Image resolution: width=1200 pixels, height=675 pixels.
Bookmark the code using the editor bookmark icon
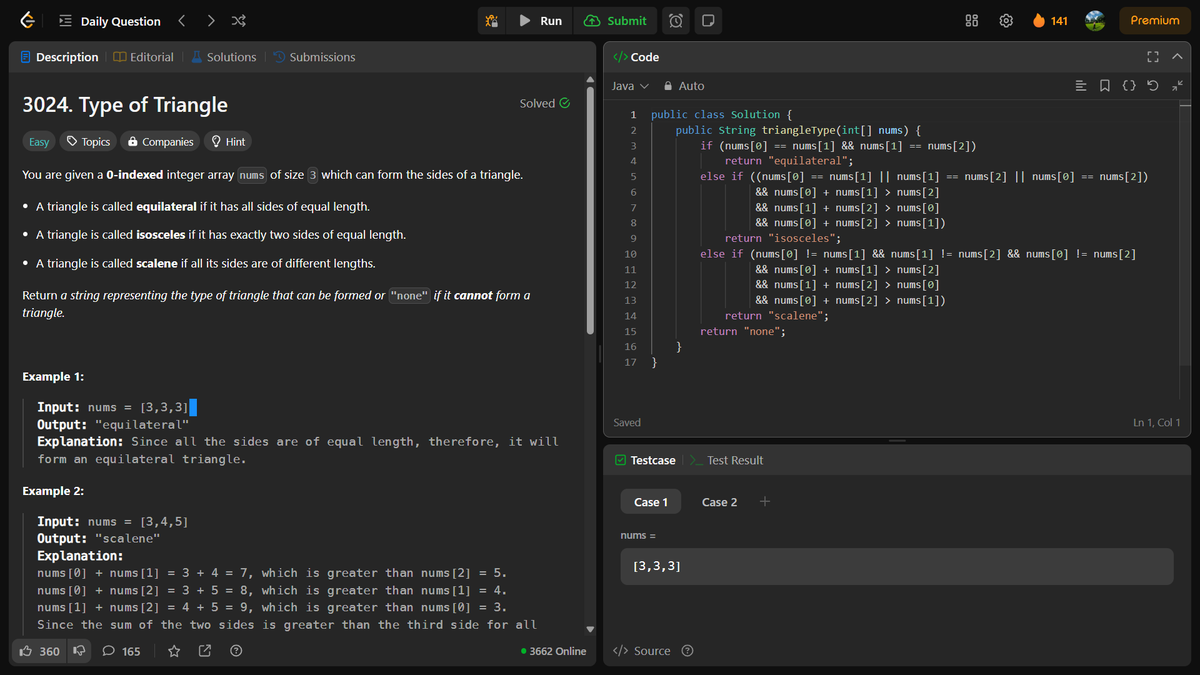(x=1105, y=86)
